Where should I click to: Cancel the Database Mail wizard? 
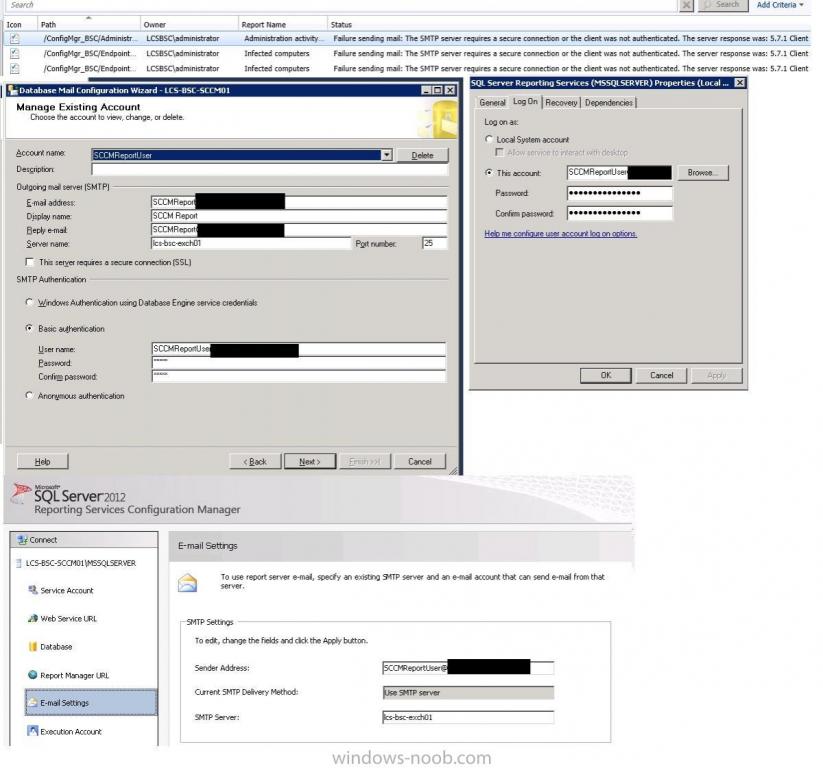tap(420, 461)
